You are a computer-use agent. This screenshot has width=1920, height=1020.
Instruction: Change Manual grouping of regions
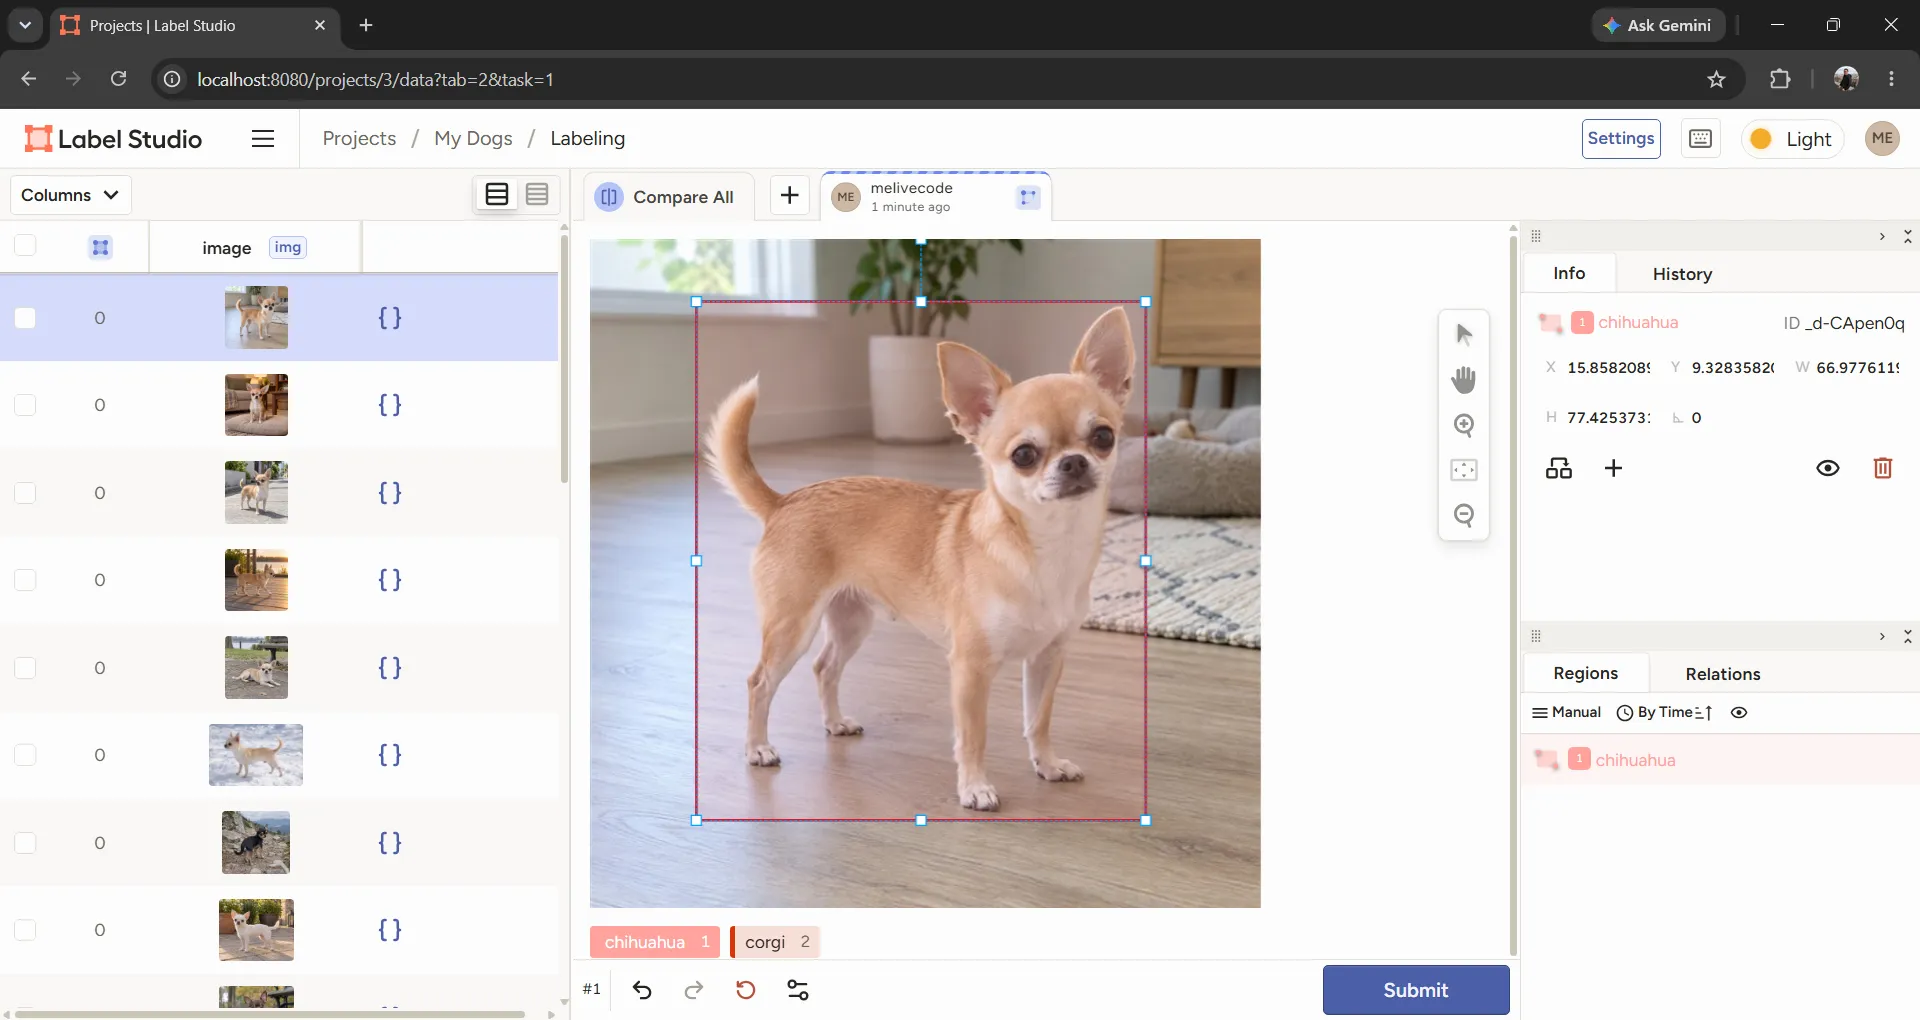point(1566,713)
